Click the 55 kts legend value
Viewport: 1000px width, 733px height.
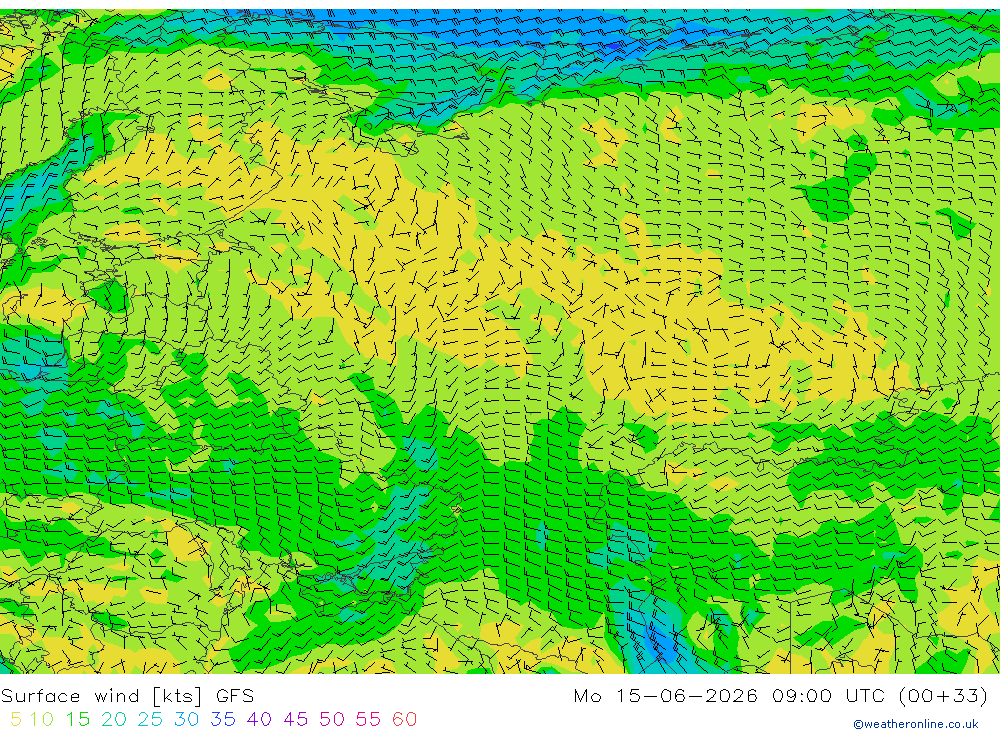click(369, 719)
